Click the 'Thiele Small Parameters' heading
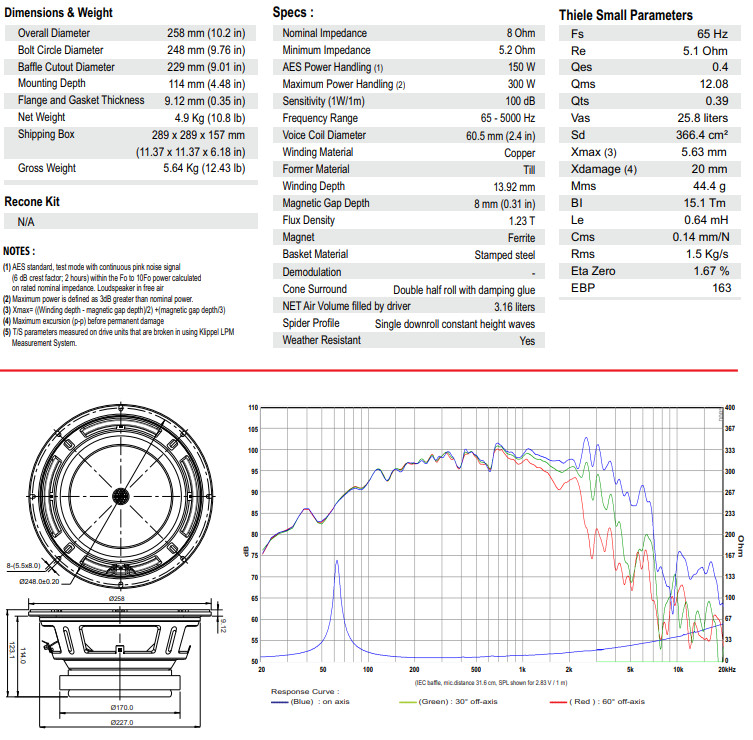 [626, 15]
